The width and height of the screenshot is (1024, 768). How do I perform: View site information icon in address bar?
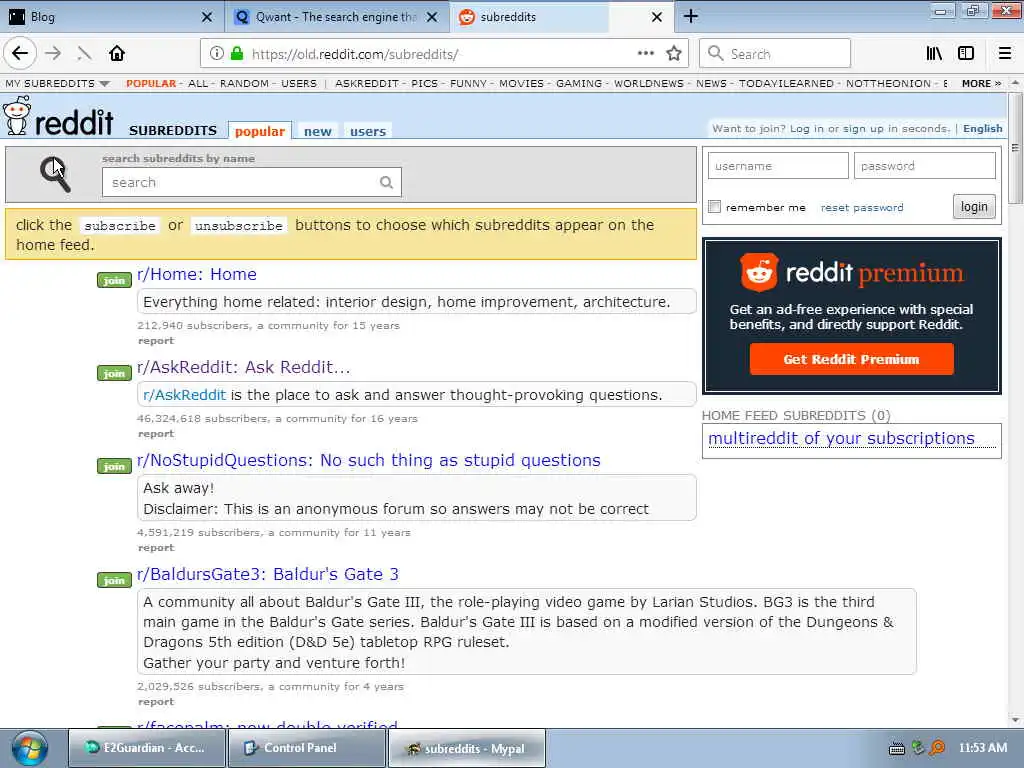pyautogui.click(x=216, y=54)
